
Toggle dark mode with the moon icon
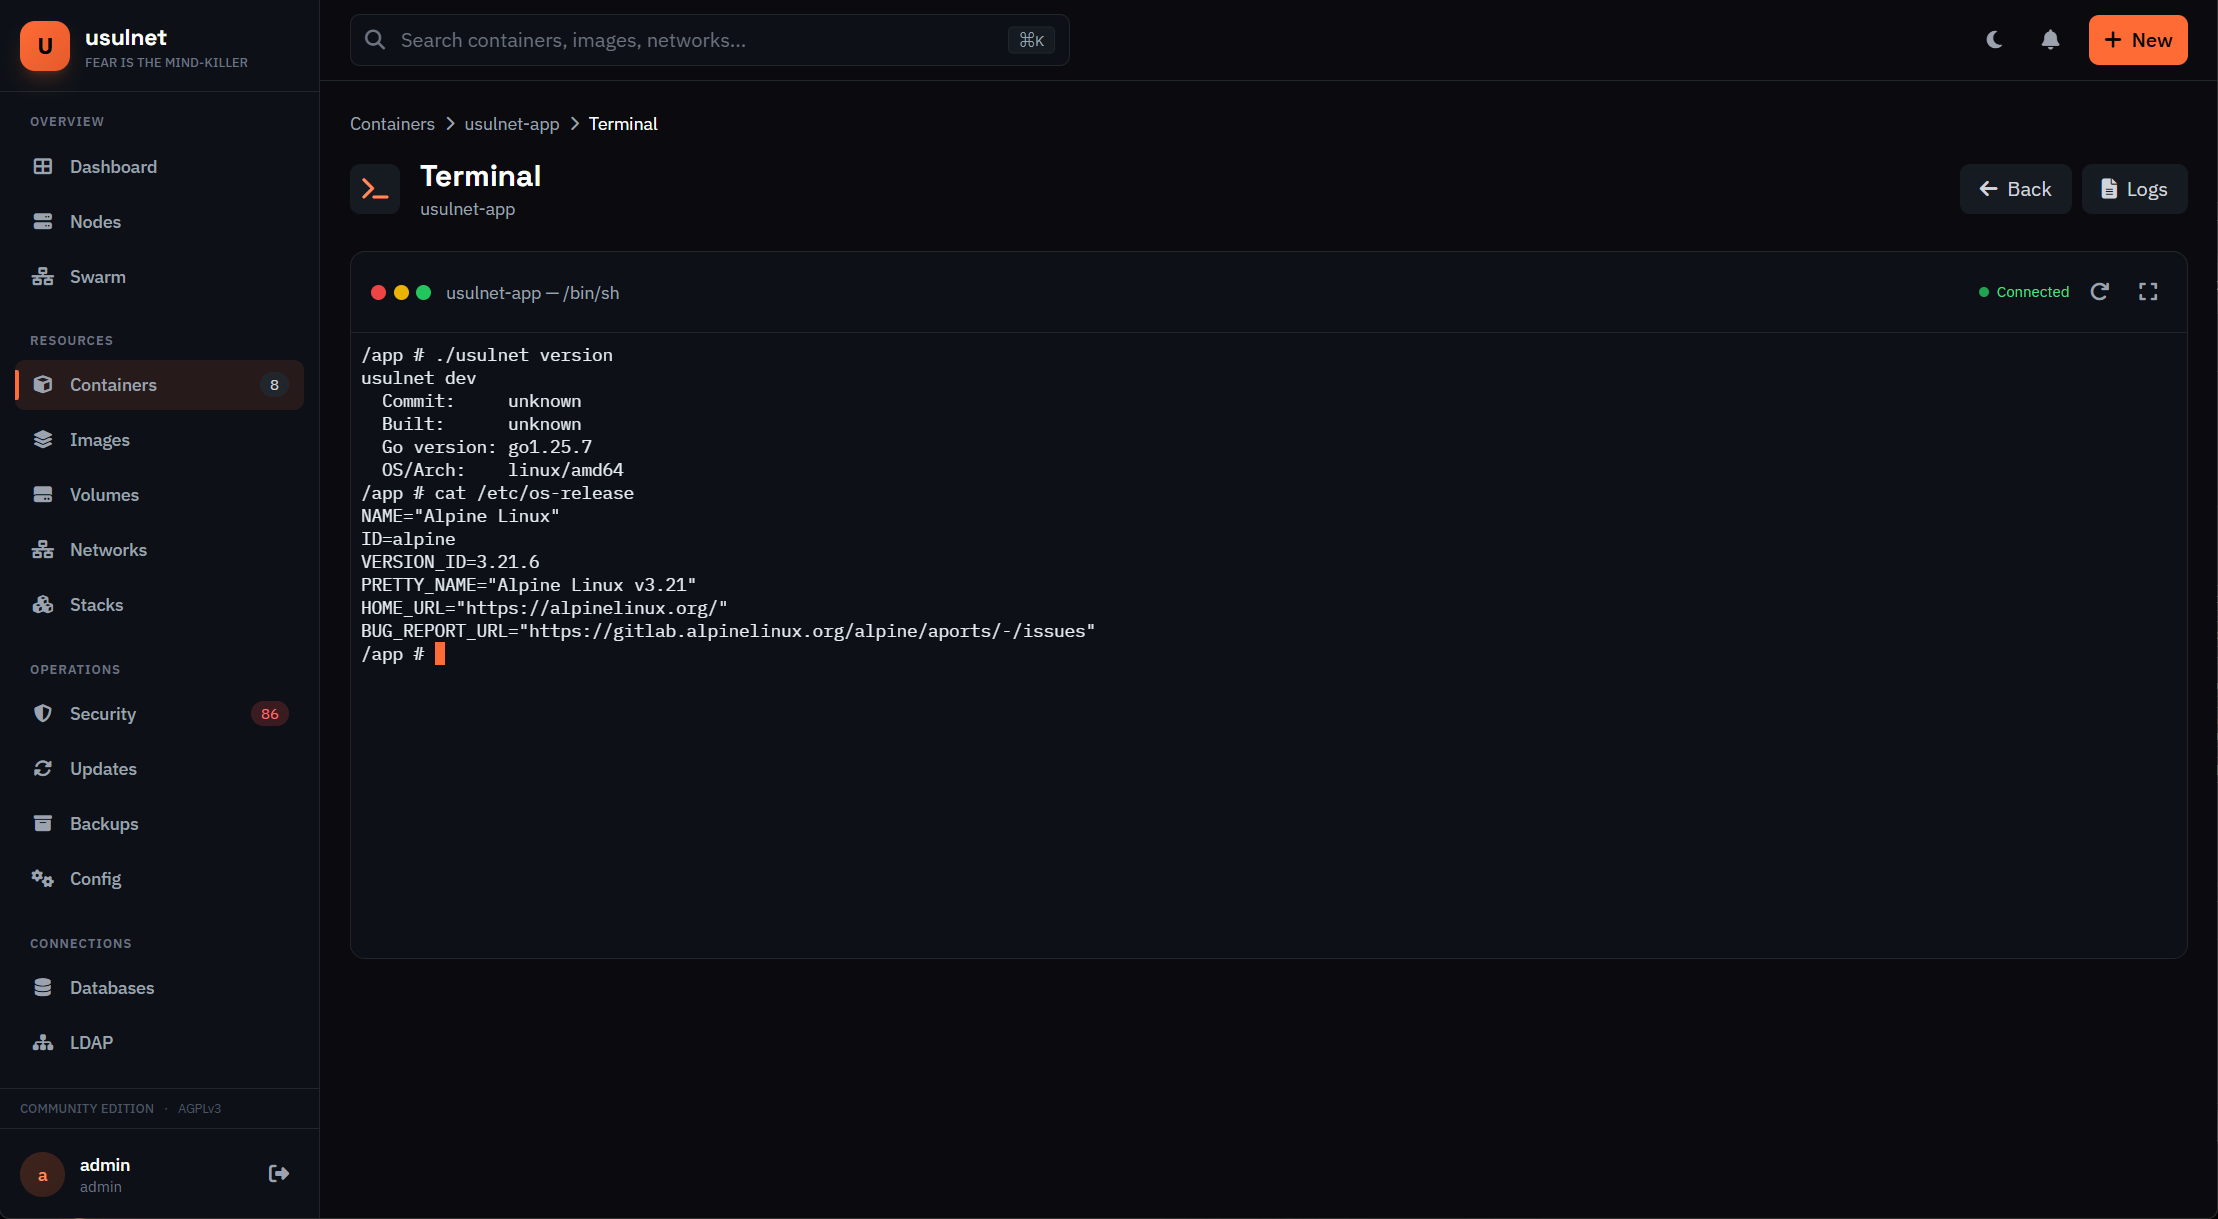pyautogui.click(x=1994, y=40)
